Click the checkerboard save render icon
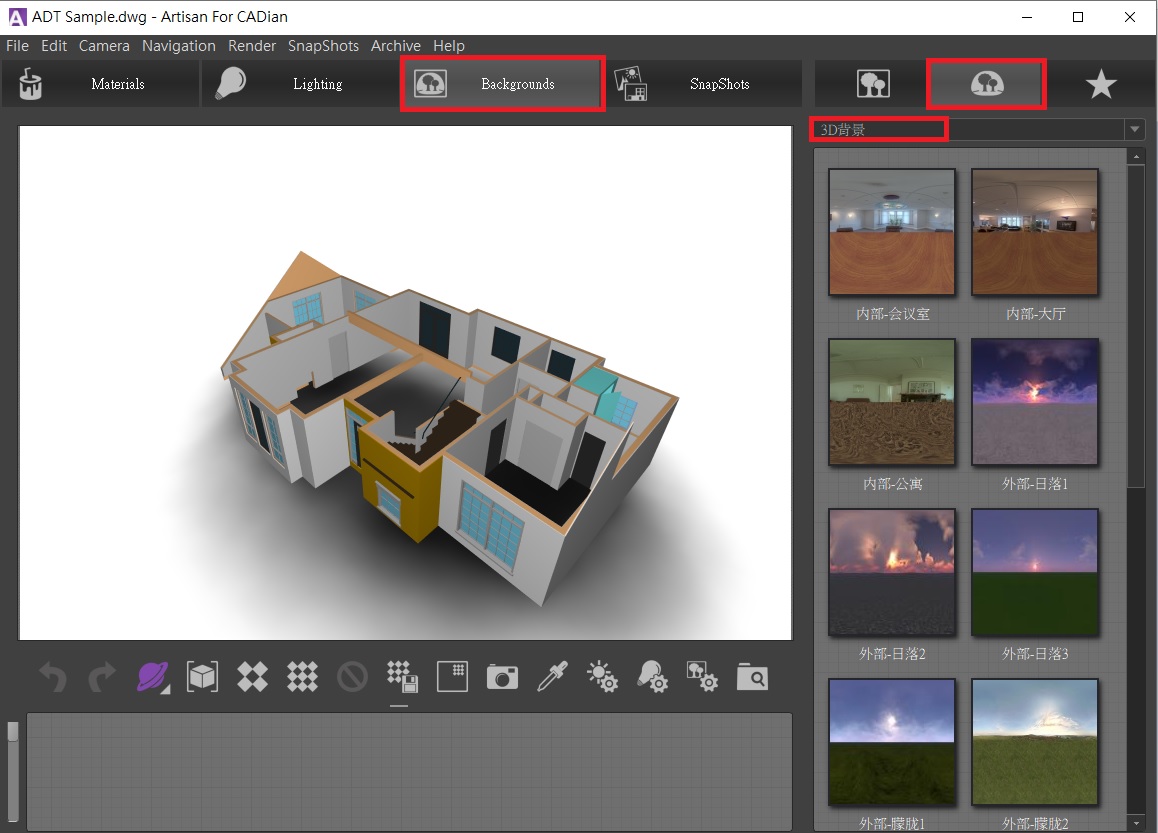 pos(401,677)
